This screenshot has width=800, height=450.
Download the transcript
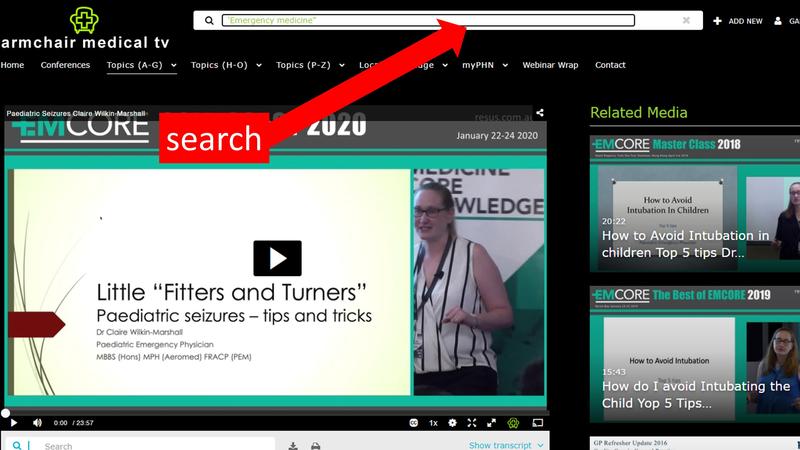point(293,445)
